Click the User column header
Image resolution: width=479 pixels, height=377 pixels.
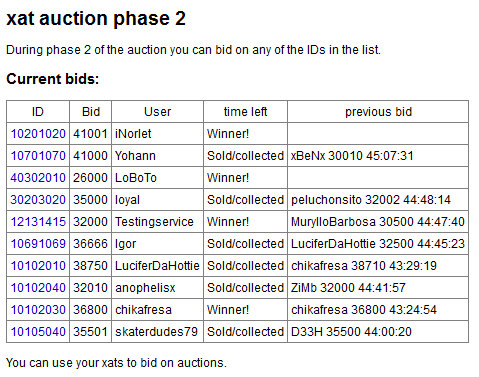[157, 112]
